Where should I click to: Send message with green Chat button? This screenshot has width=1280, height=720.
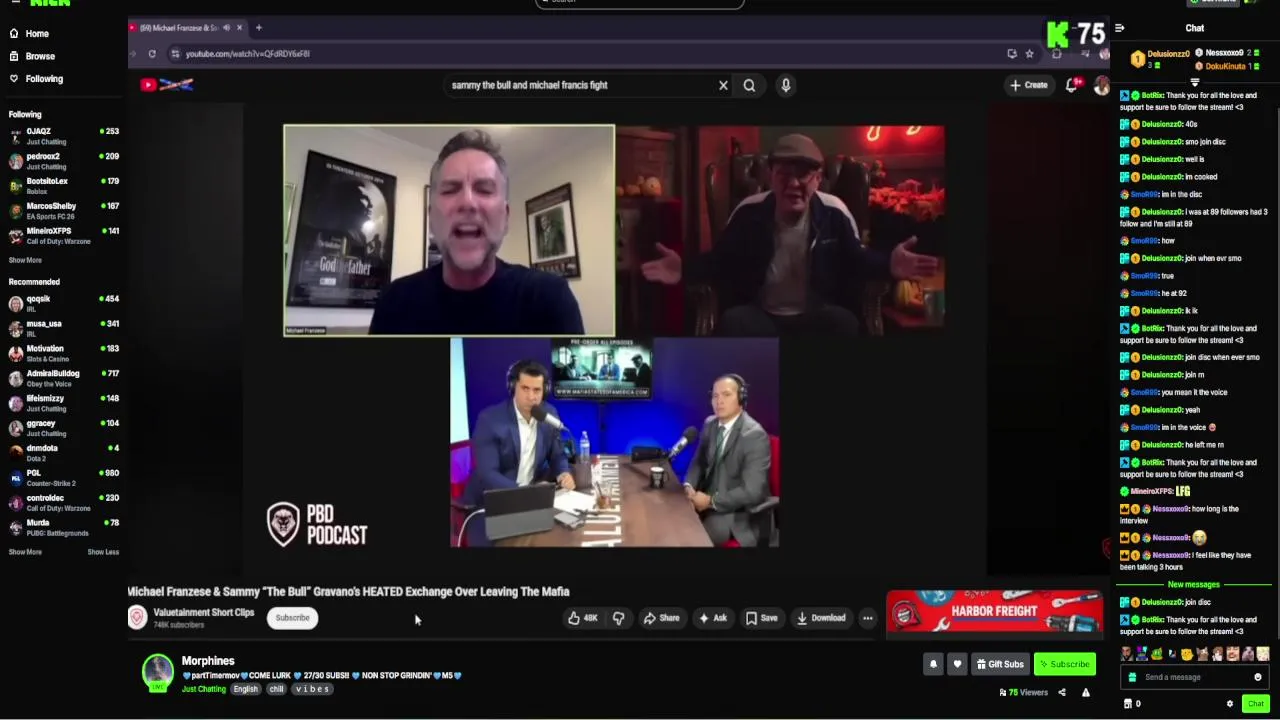(x=1255, y=704)
